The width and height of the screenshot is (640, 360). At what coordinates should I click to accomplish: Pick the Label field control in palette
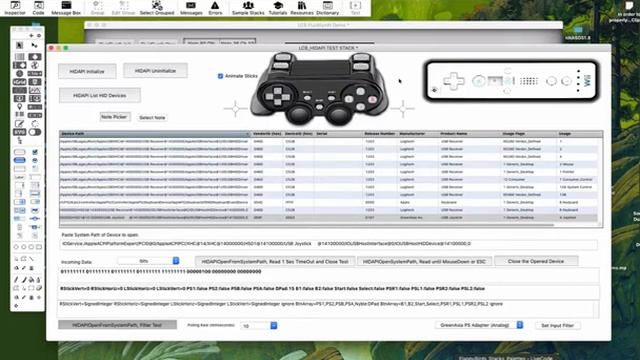[20, 177]
